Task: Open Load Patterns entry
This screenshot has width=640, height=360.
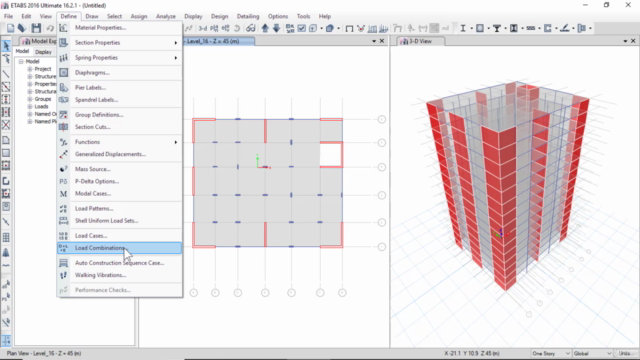Action: click(x=119, y=209)
